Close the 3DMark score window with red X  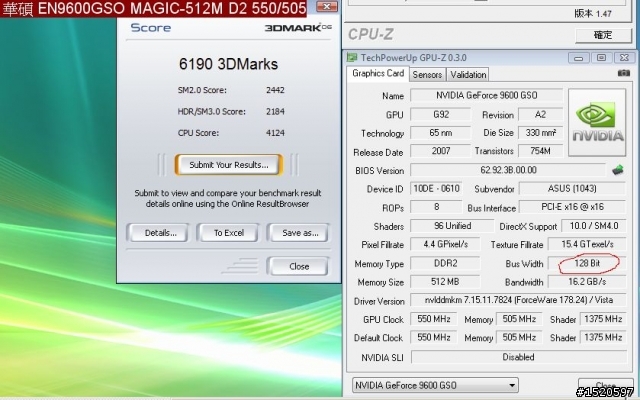[327, 6]
